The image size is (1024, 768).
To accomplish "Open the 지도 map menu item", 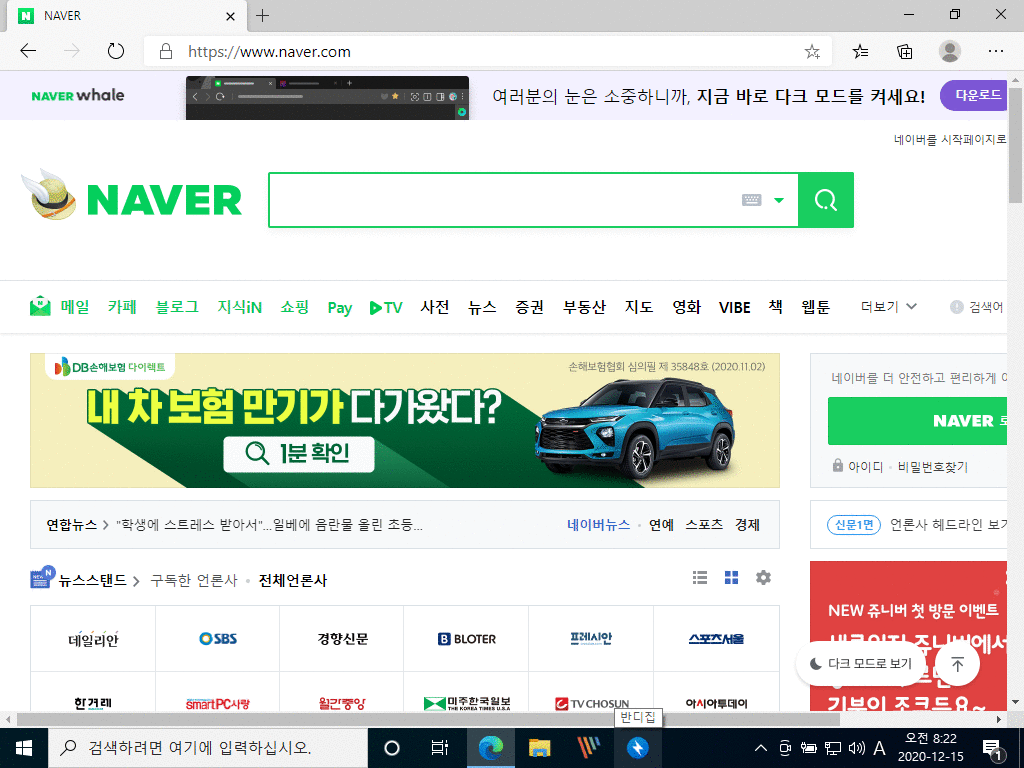I will coord(639,306).
